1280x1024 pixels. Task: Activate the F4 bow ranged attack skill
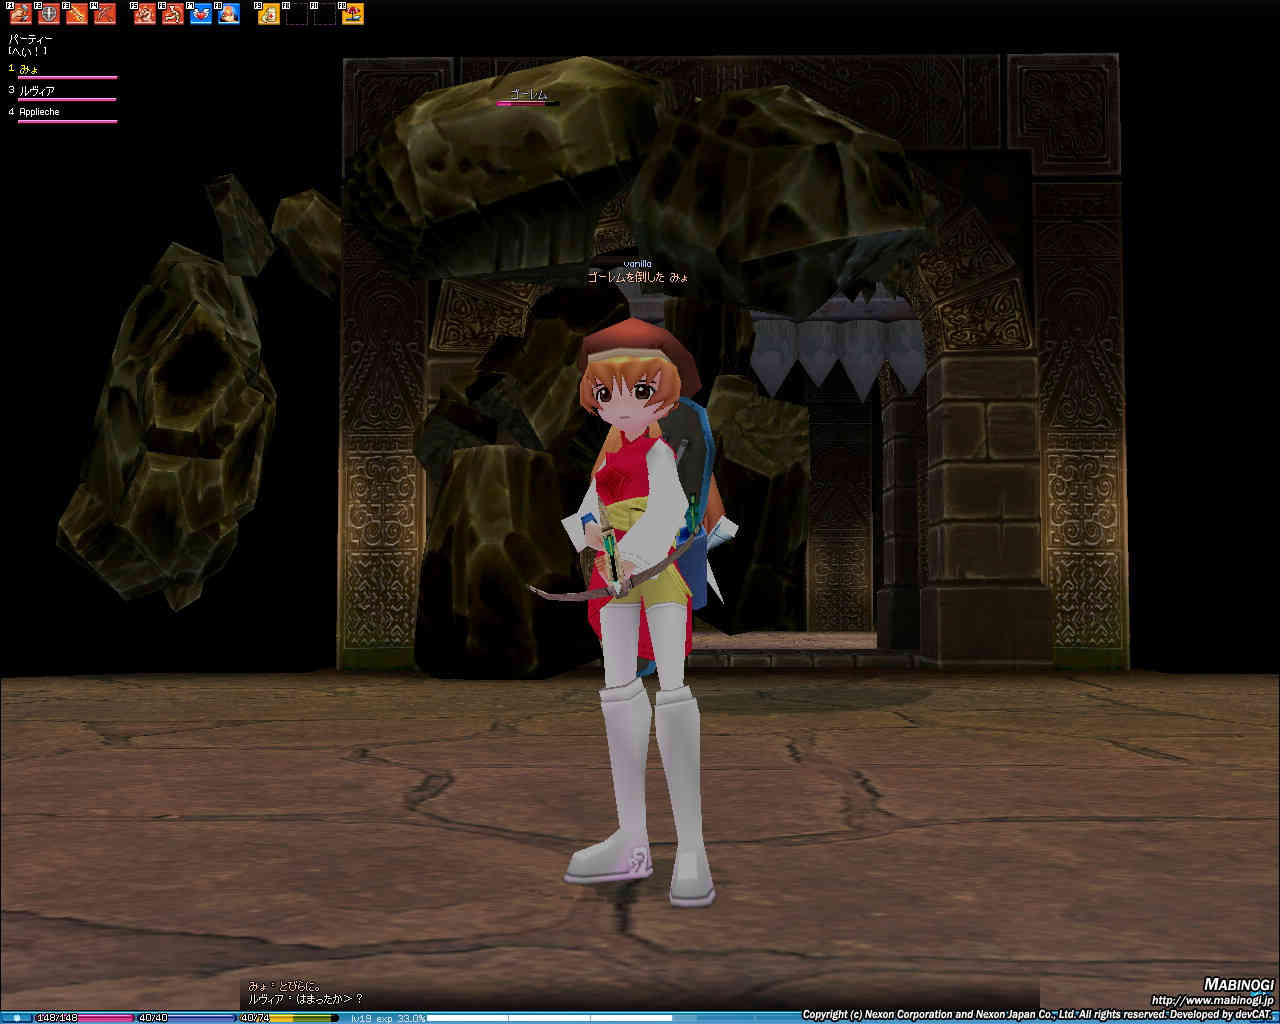tap(105, 14)
